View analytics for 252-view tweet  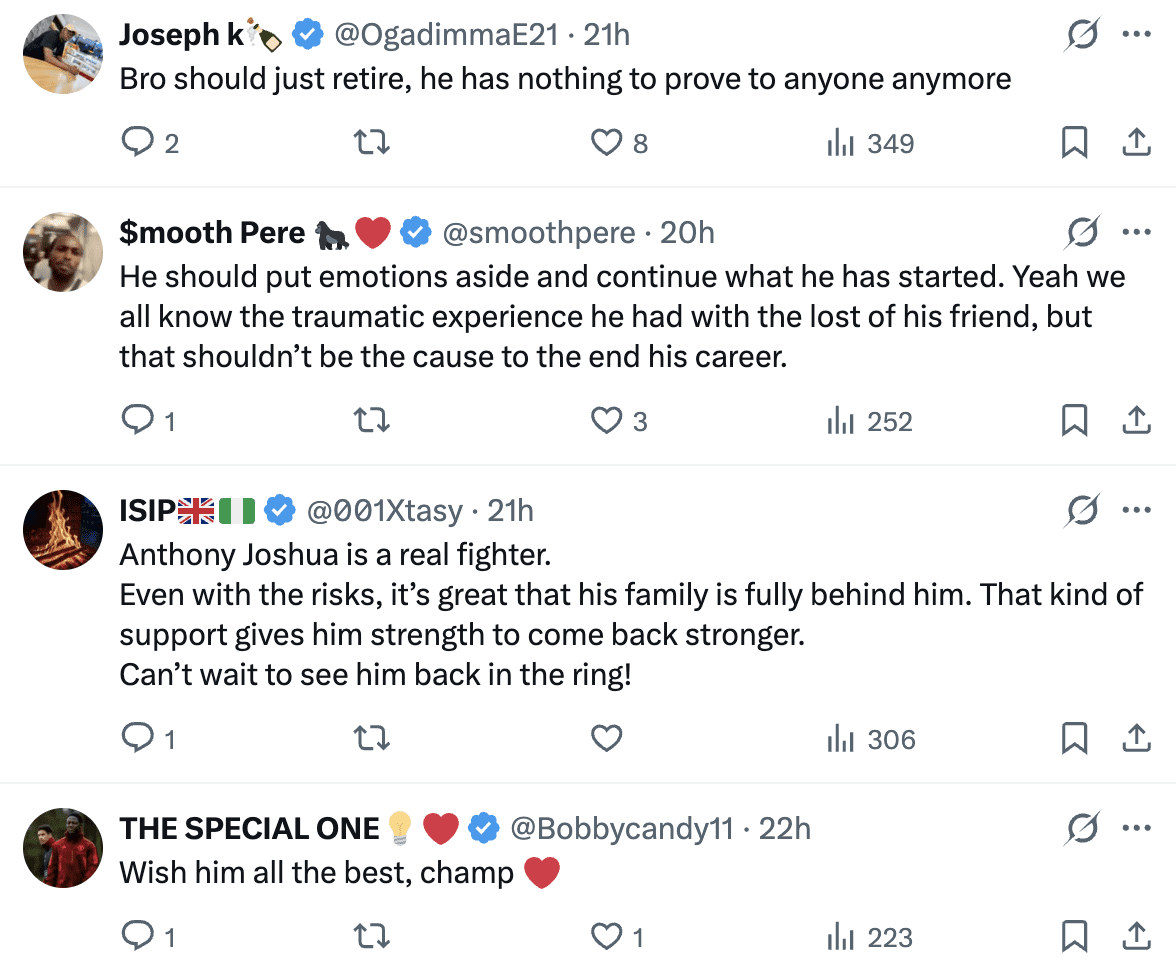870,422
